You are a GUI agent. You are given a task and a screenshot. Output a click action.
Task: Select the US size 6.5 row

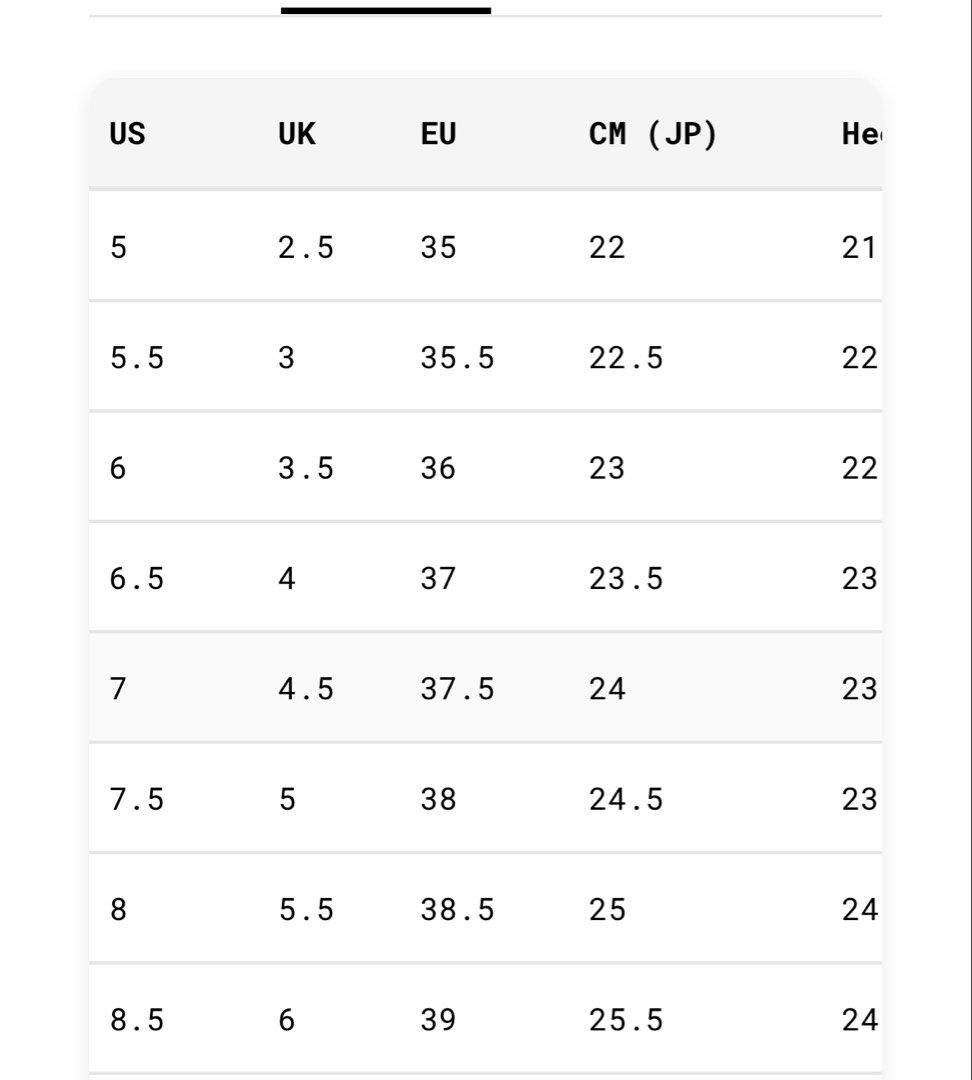tap(486, 577)
